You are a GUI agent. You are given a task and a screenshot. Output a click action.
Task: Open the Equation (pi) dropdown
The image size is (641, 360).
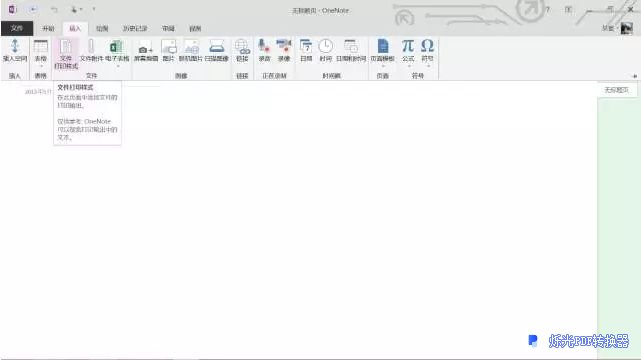tap(408, 66)
